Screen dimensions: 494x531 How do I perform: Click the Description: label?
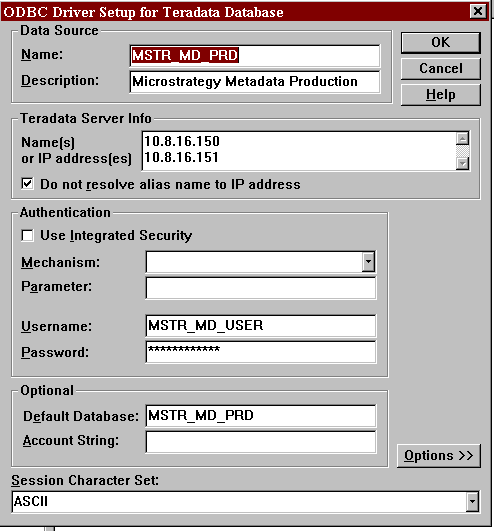tap(60, 81)
